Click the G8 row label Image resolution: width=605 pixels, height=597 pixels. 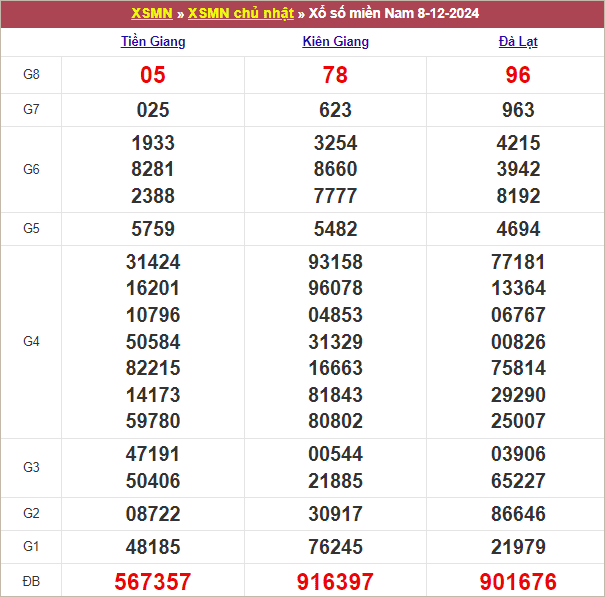(31, 75)
